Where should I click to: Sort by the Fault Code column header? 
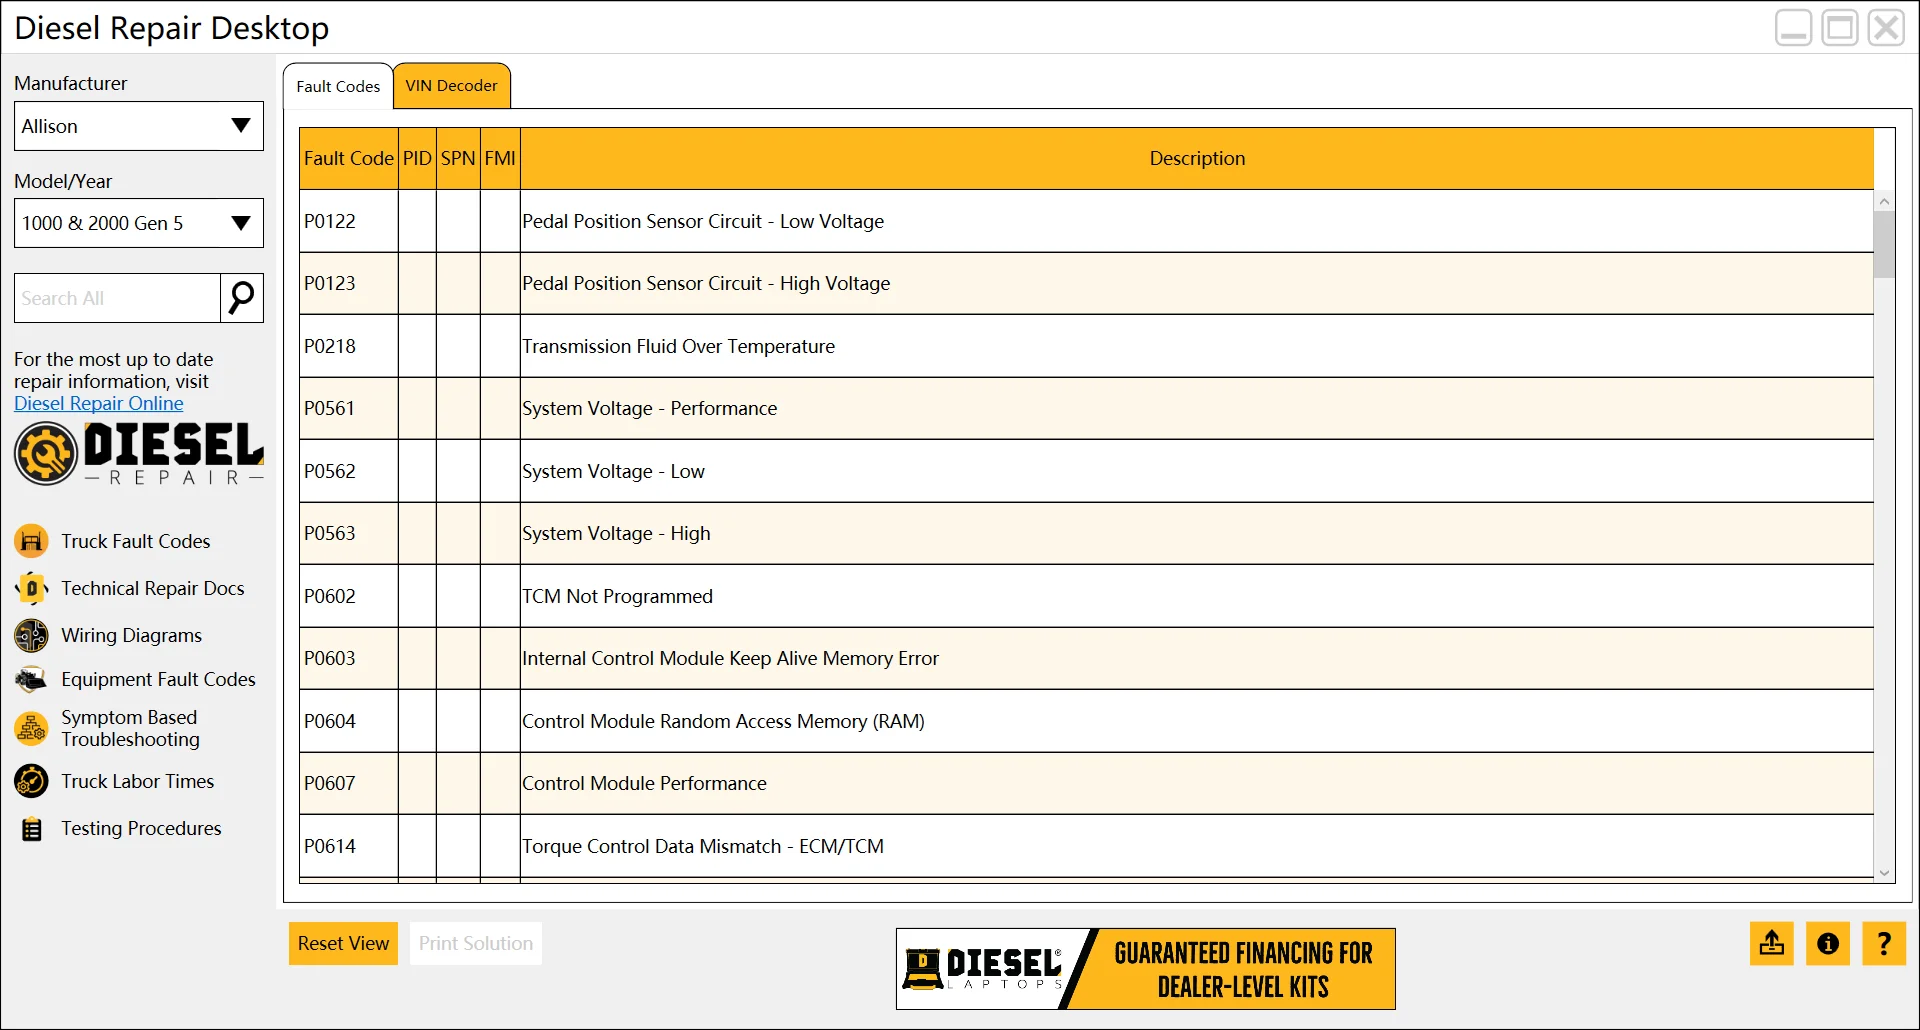(x=348, y=158)
